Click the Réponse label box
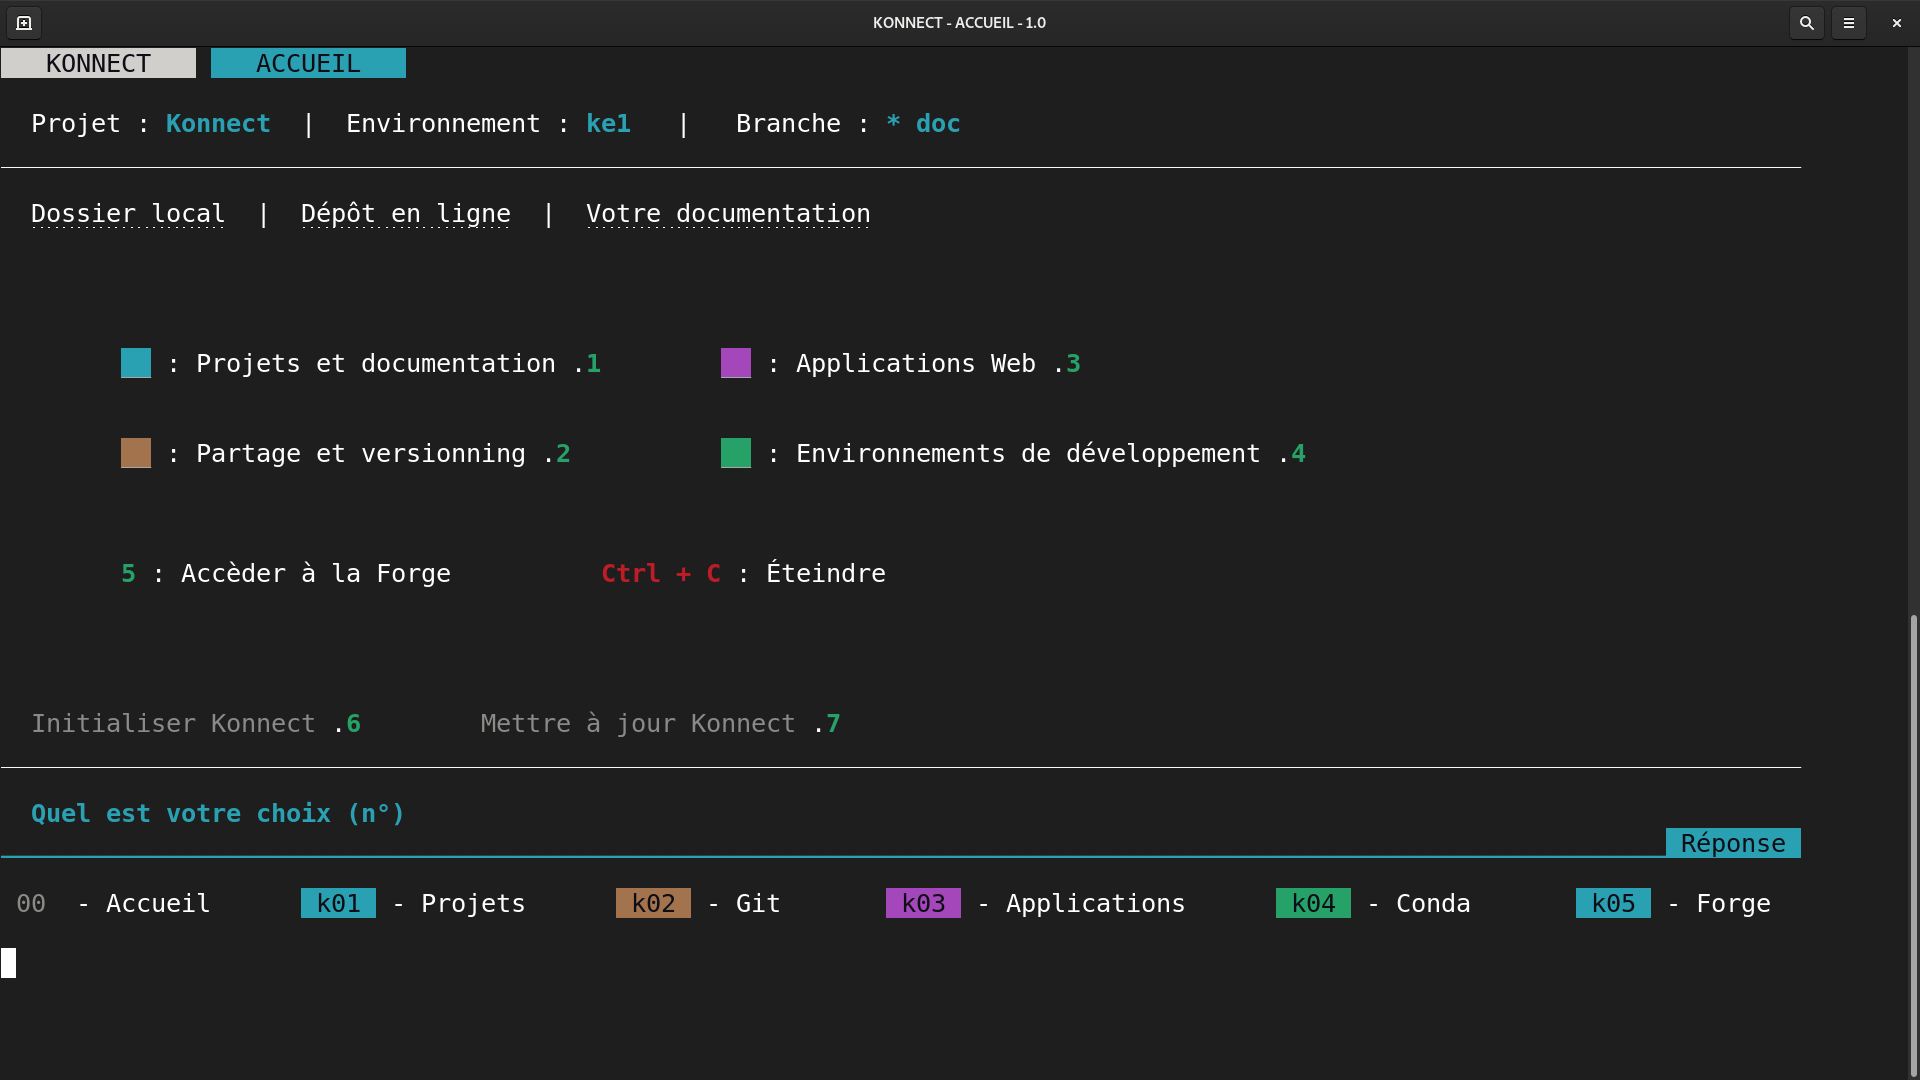Viewport: 1920px width, 1080px height. click(1733, 843)
